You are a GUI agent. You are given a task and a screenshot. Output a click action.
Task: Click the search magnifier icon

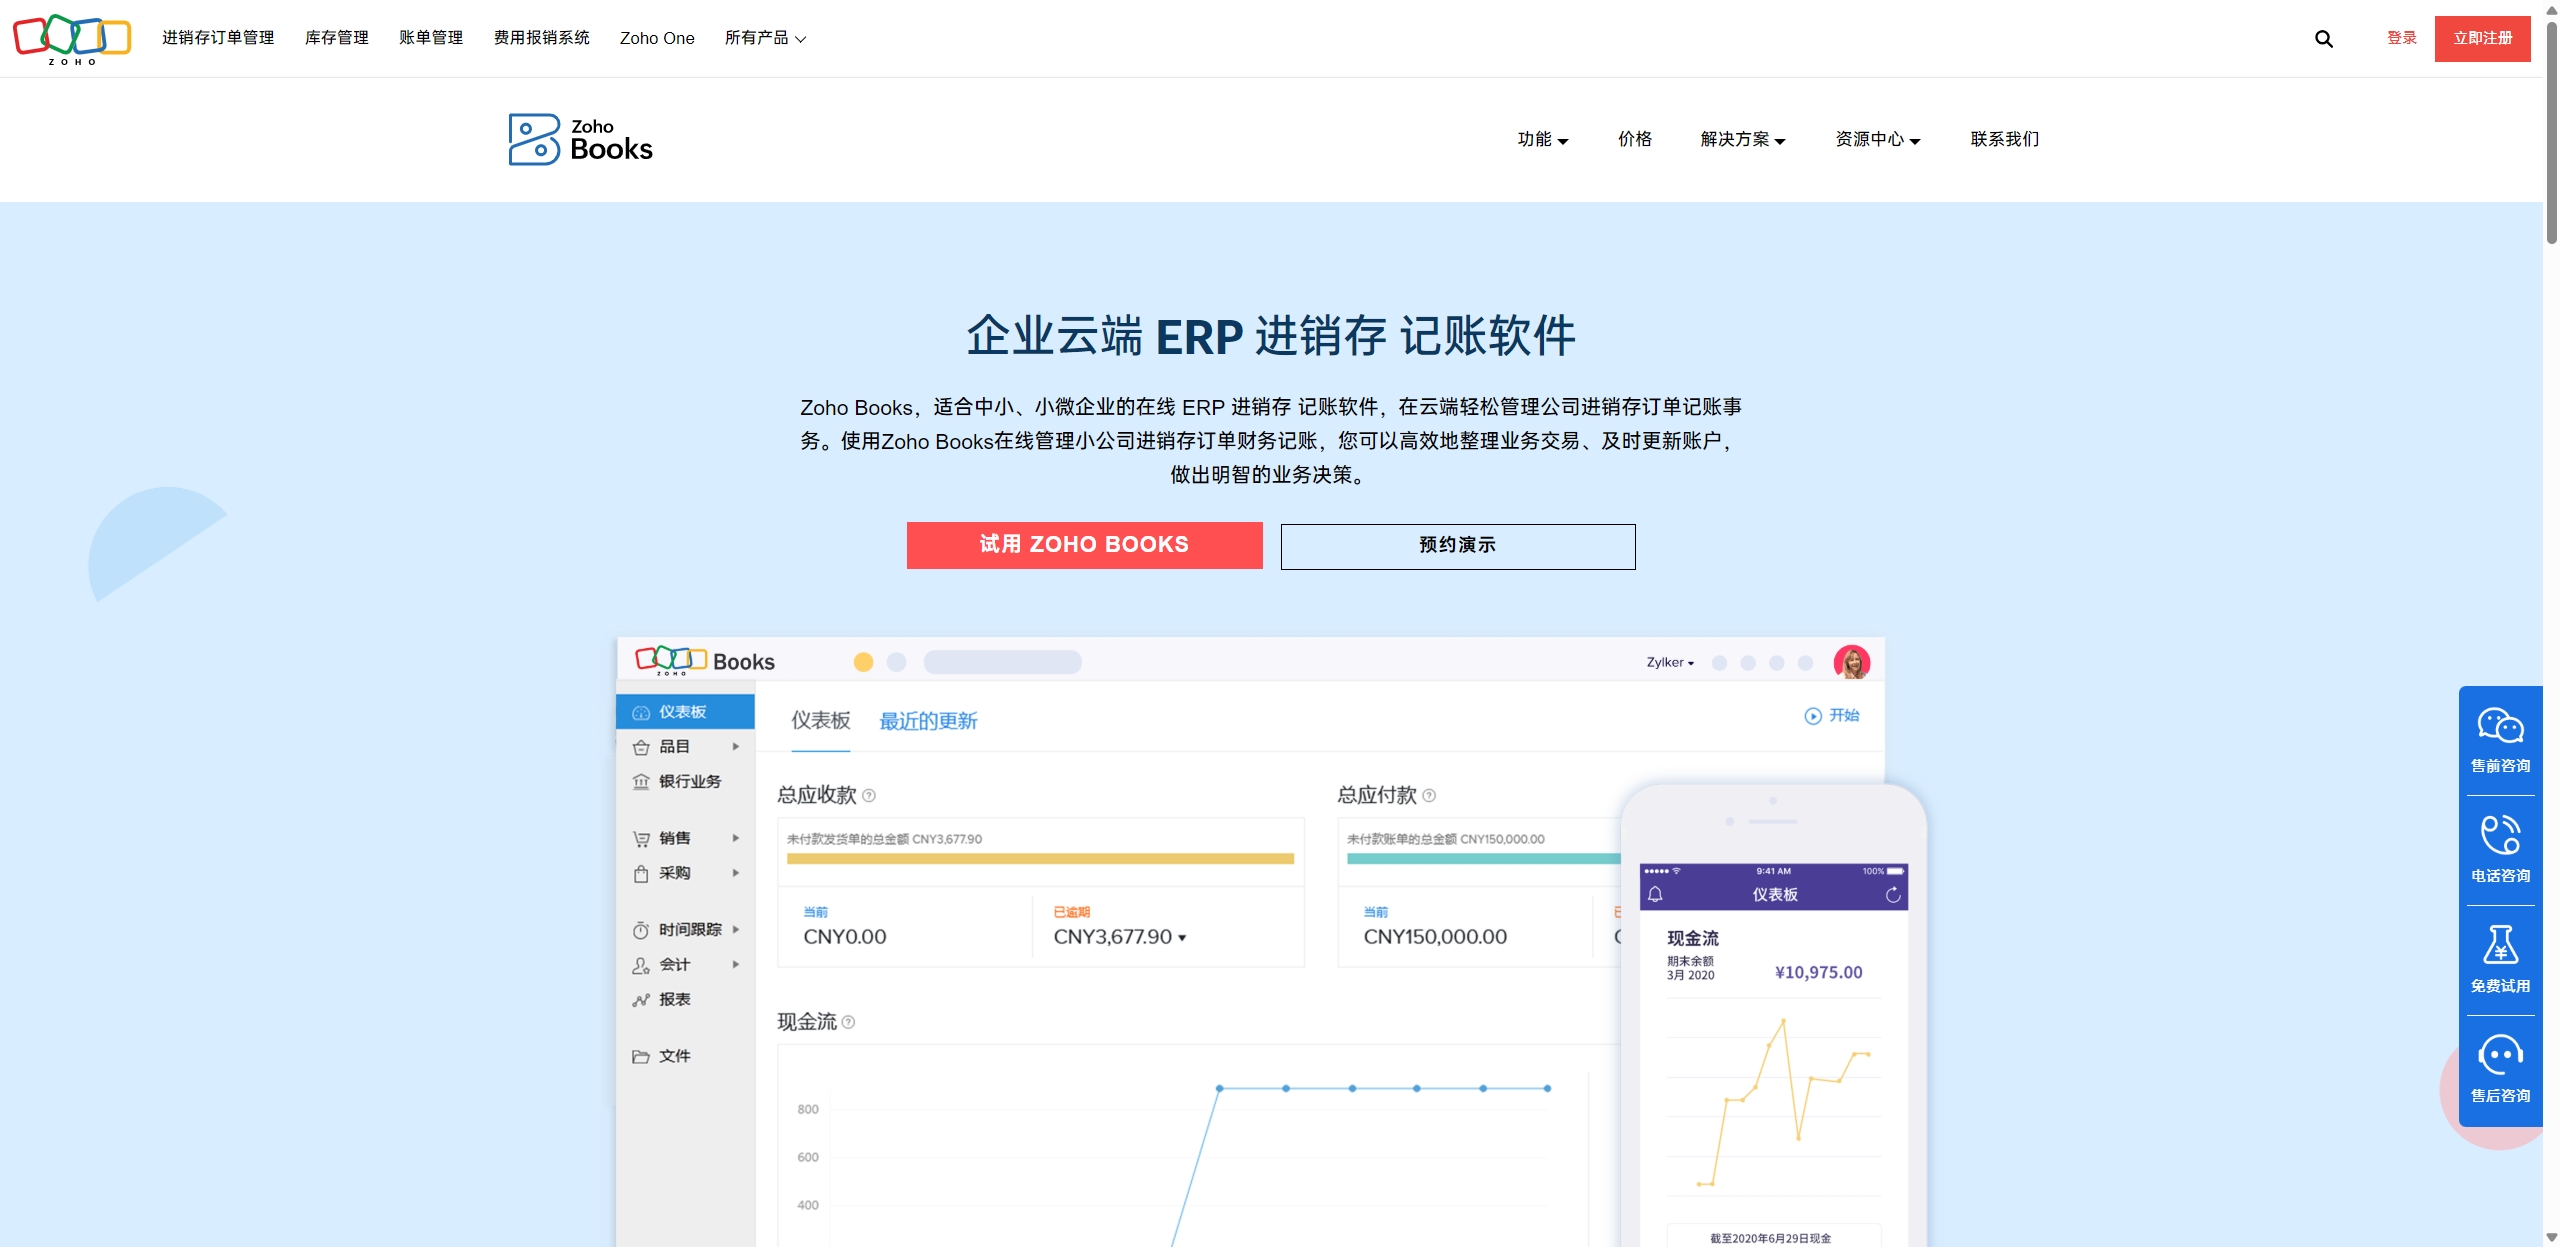pyautogui.click(x=2323, y=39)
